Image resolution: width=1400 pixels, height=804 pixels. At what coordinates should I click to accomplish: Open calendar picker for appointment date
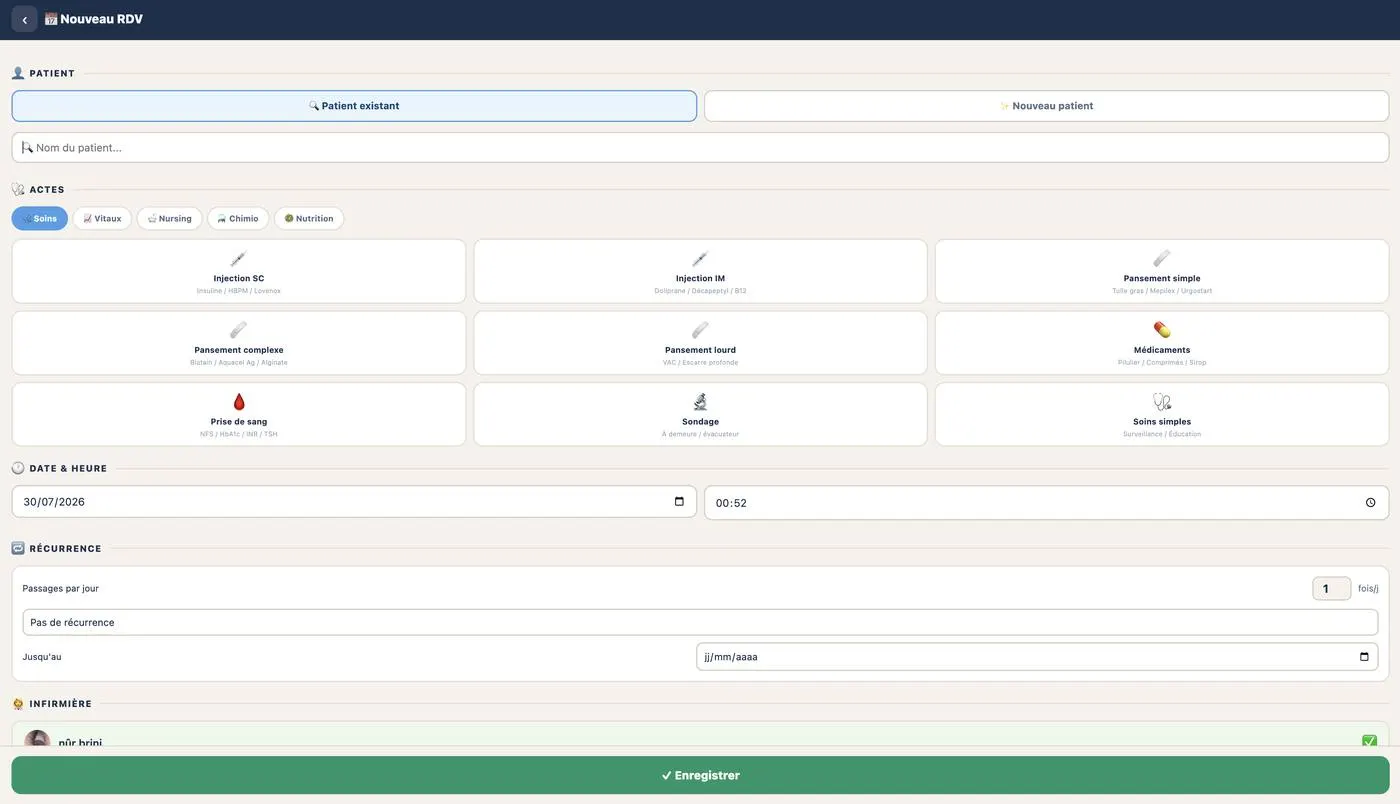[679, 502]
